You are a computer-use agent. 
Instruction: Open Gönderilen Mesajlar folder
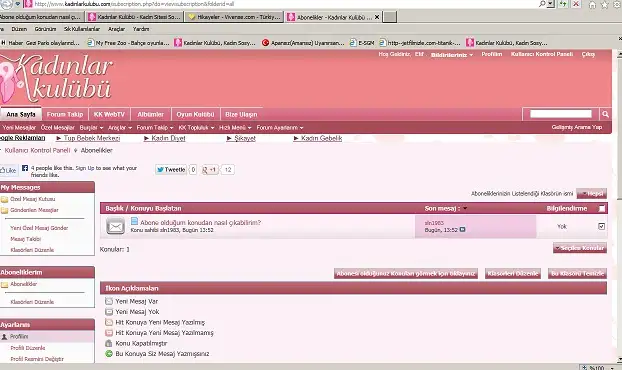coord(34,210)
